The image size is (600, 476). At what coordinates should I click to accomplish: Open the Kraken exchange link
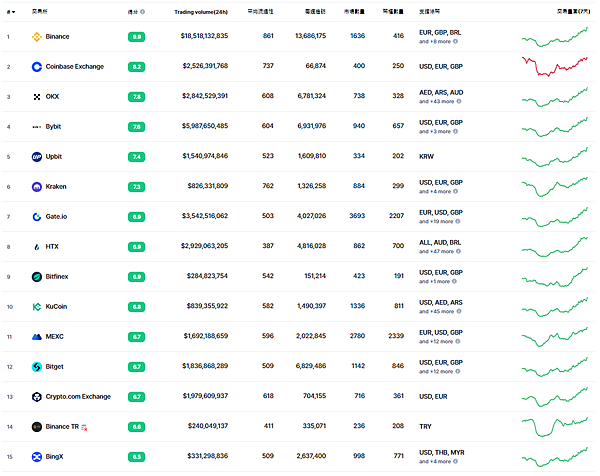56,187
